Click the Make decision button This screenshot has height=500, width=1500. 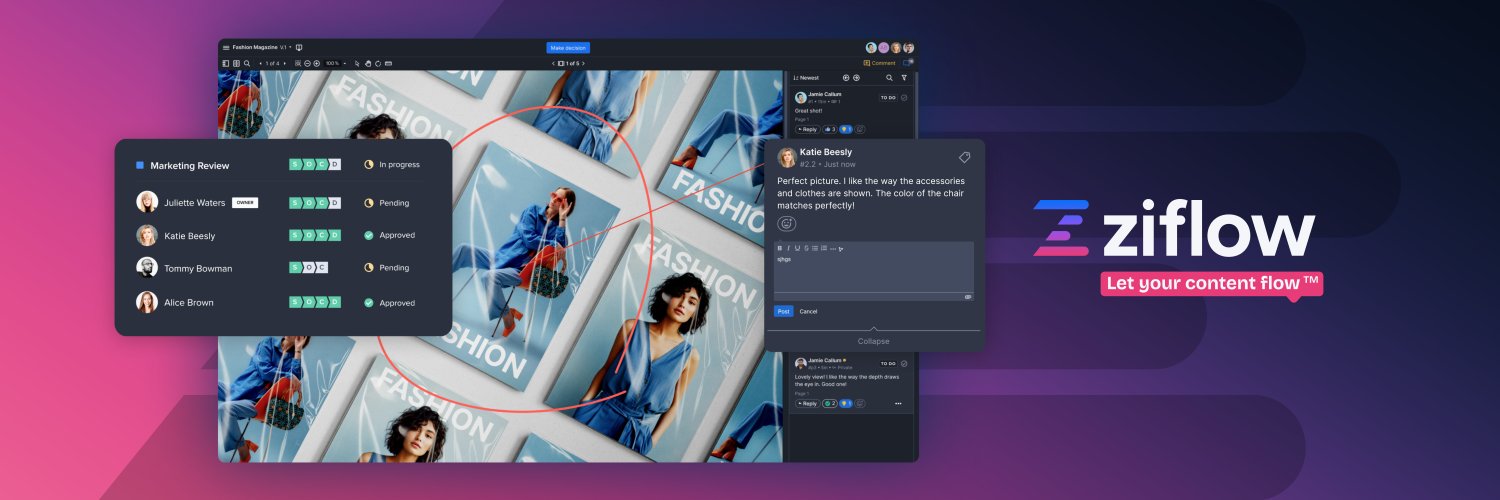tap(568, 47)
